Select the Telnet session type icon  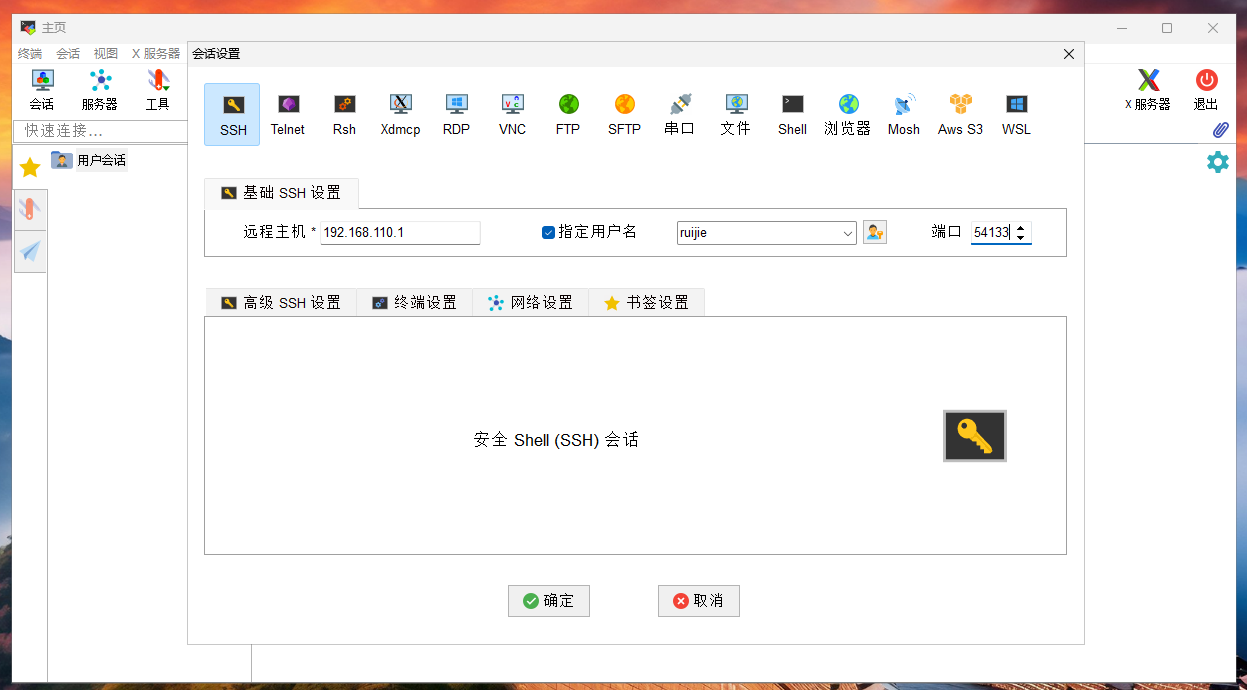point(288,114)
